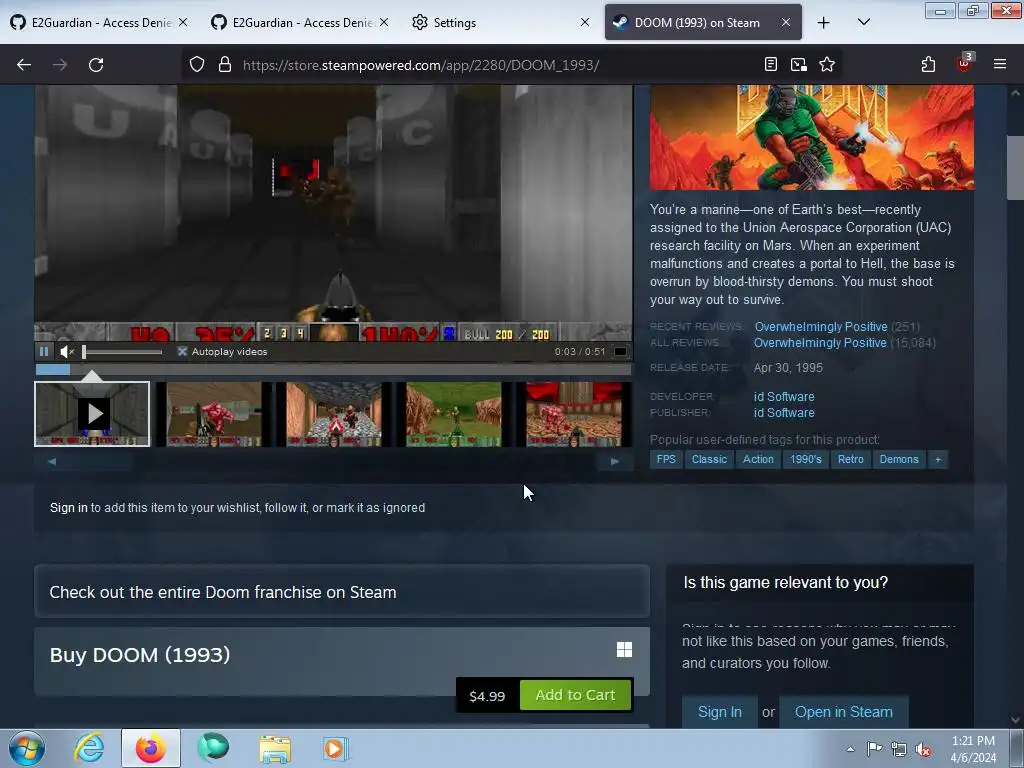Adjust the video volume slider
The width and height of the screenshot is (1024, 768).
(x=122, y=352)
